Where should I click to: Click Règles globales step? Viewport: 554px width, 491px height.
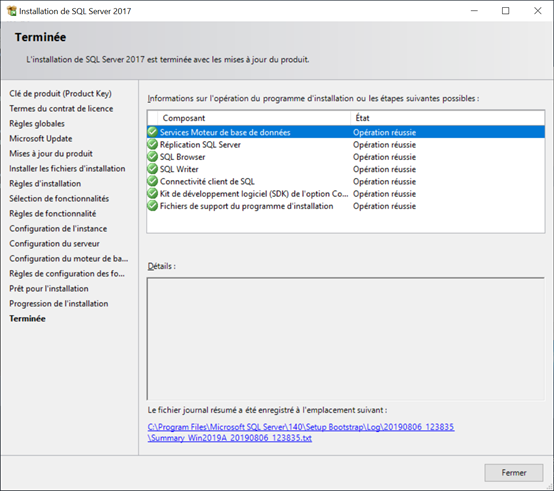(x=37, y=124)
